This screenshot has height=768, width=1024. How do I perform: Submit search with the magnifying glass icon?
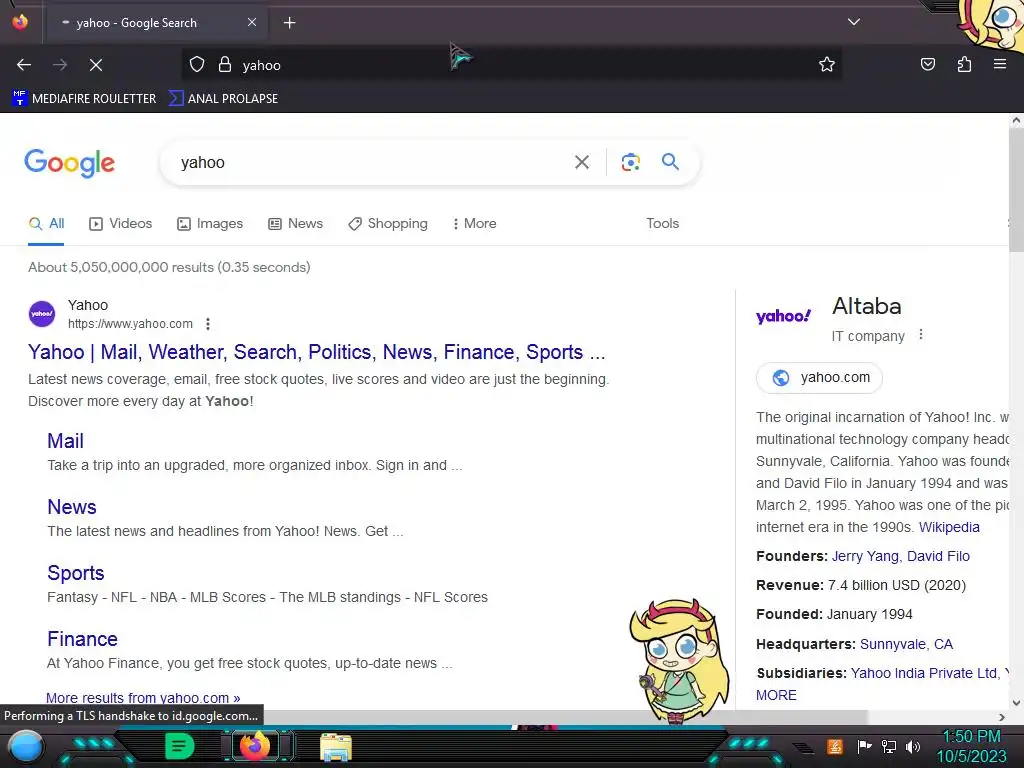(x=670, y=161)
